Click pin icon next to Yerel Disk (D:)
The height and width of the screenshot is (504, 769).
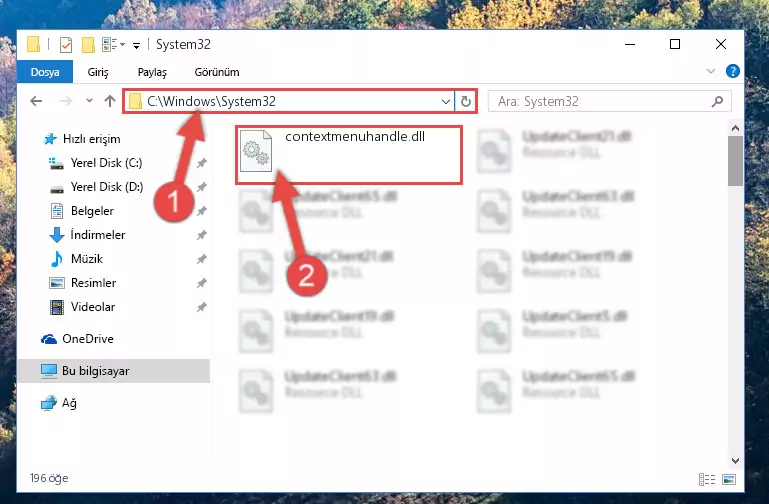pos(202,187)
